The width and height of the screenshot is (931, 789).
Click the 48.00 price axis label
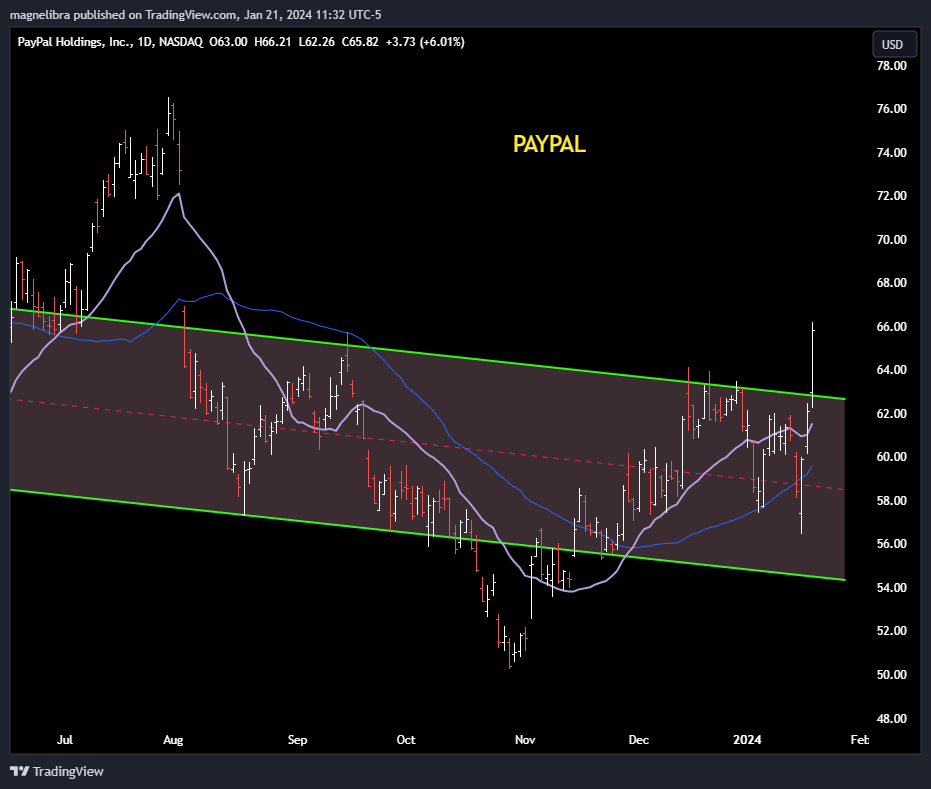point(891,718)
